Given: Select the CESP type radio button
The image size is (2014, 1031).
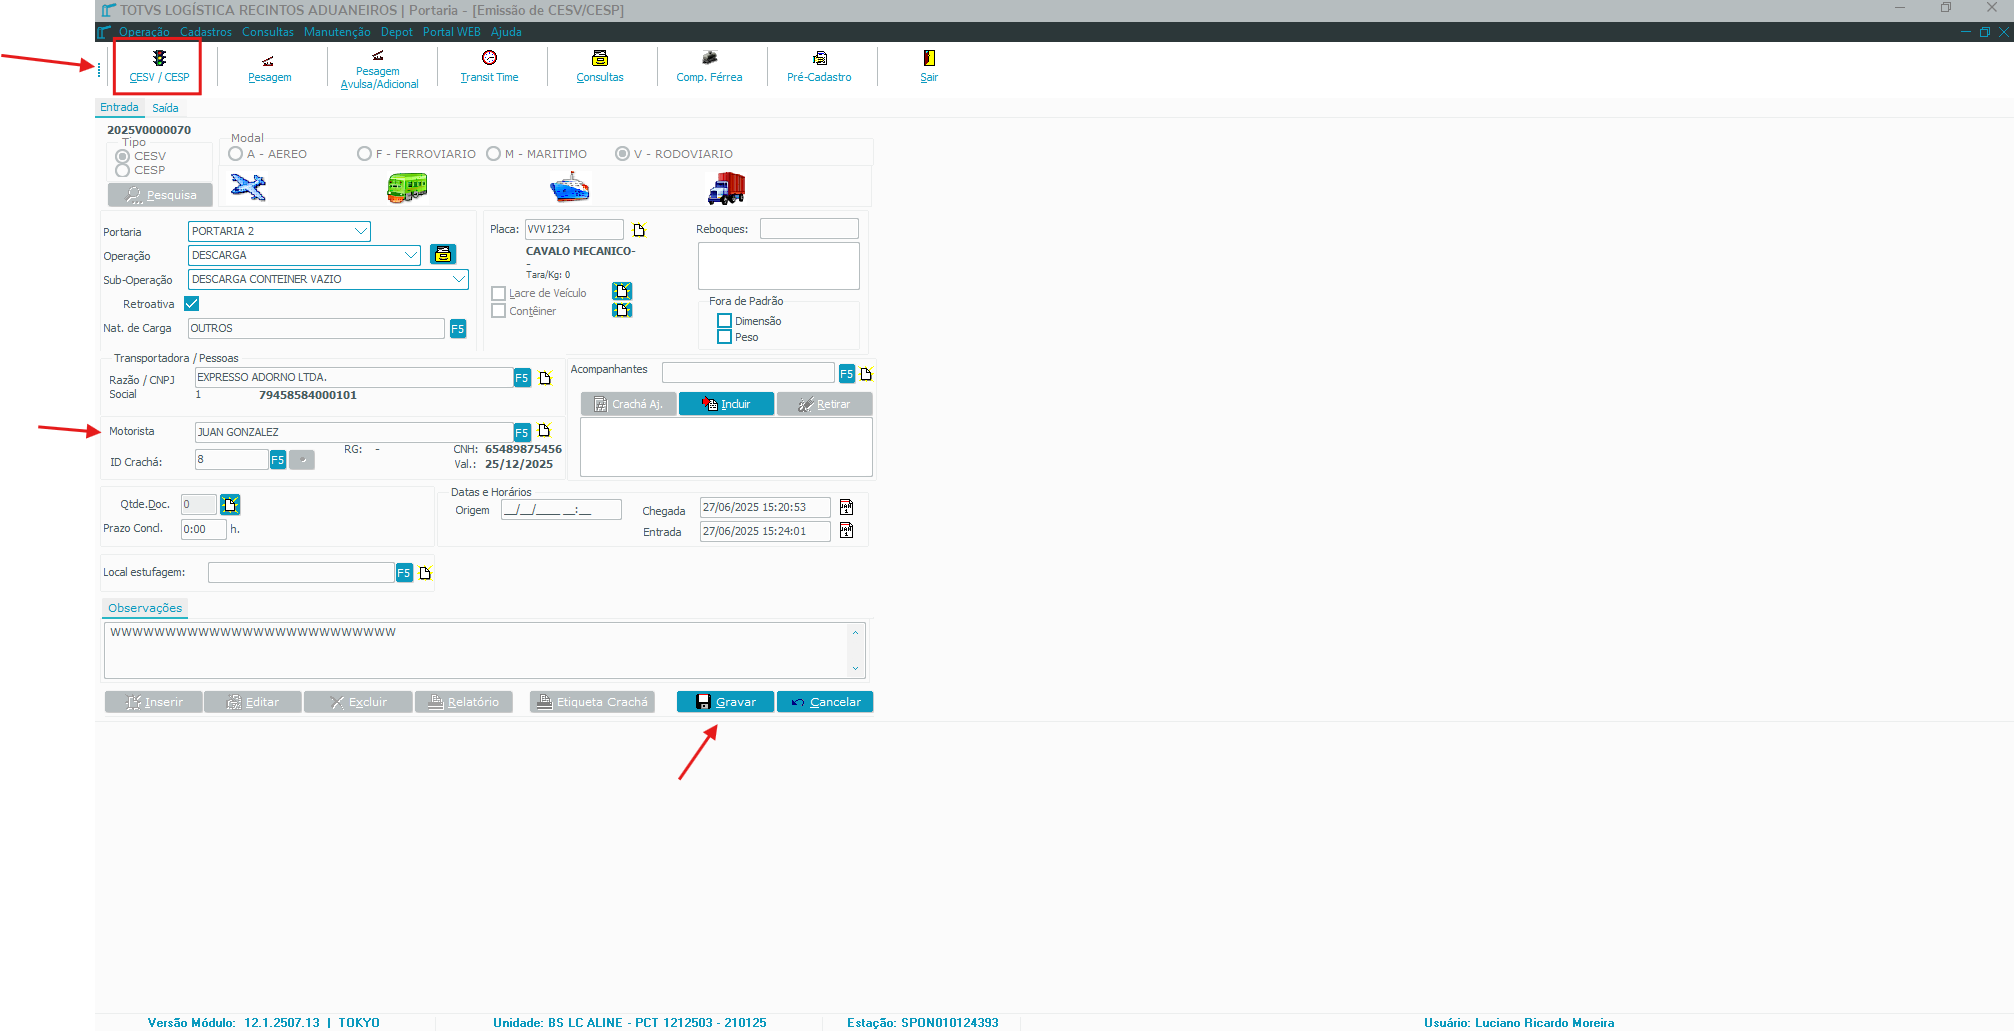Looking at the screenshot, I should coord(123,171).
